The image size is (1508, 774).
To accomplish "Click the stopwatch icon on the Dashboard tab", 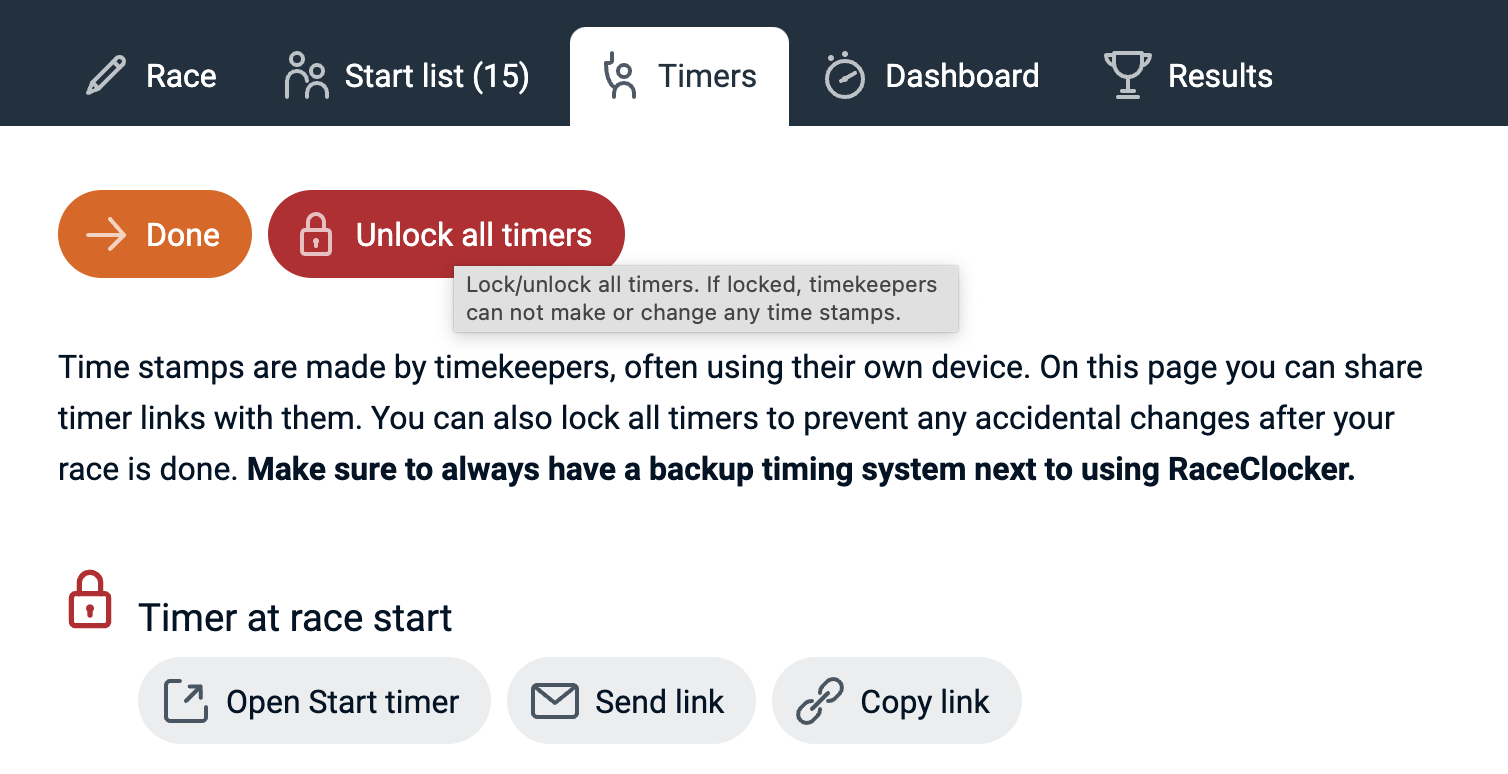I will tap(845, 76).
